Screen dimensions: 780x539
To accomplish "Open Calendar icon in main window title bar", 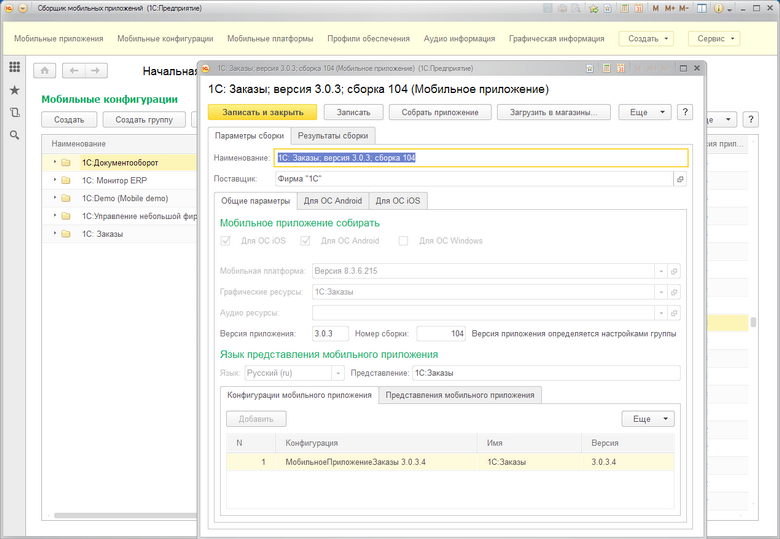I will click(639, 8).
